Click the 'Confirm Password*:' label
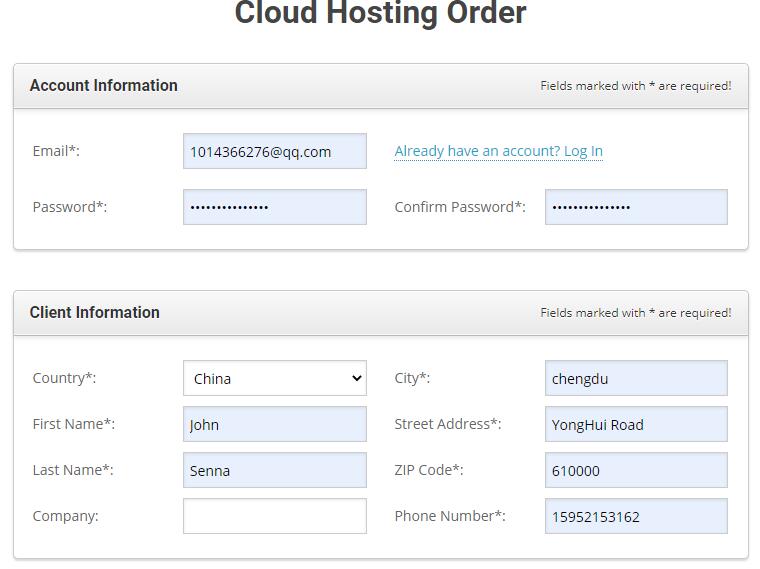Image resolution: width=760 pixels, height=569 pixels. point(460,207)
